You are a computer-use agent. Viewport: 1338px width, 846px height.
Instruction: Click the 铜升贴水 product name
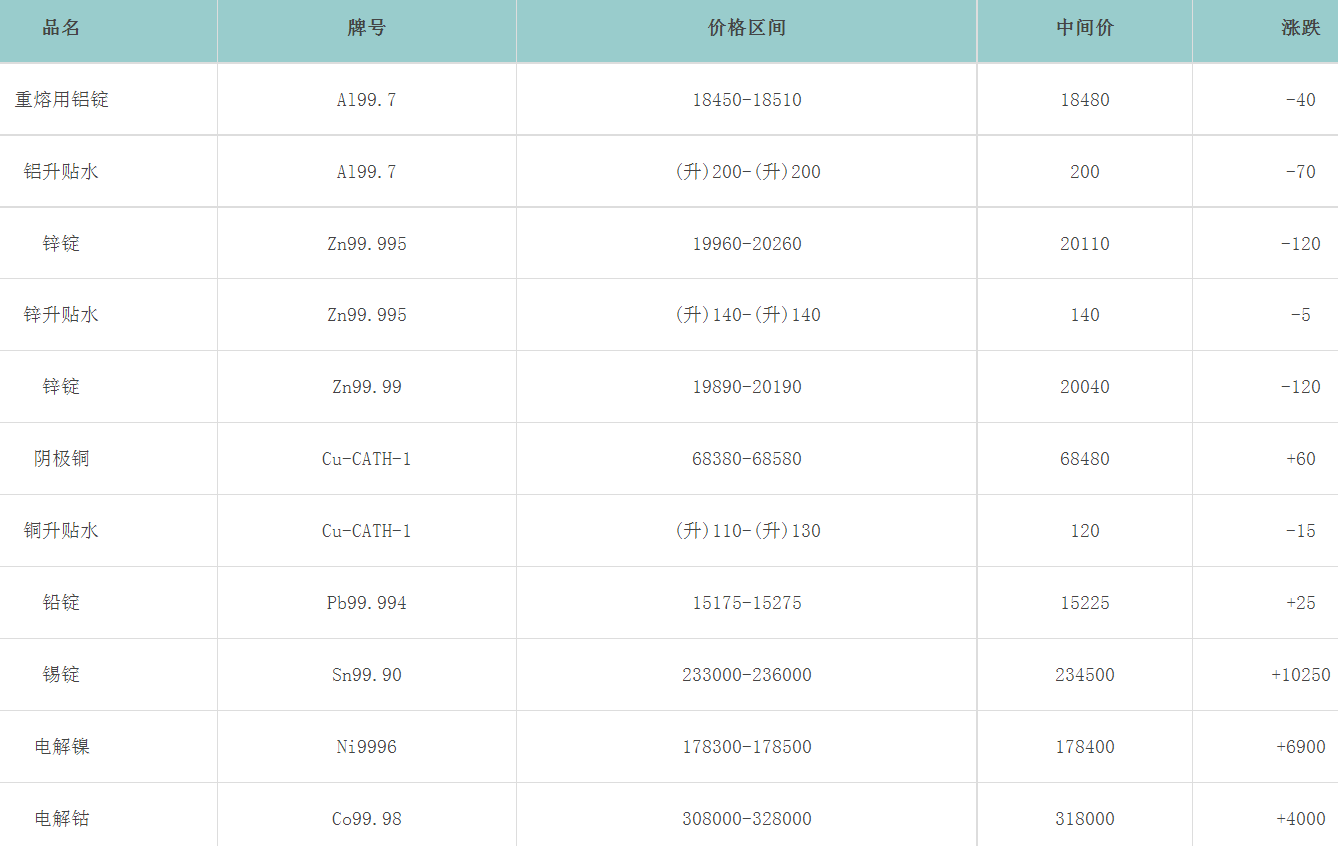61,531
